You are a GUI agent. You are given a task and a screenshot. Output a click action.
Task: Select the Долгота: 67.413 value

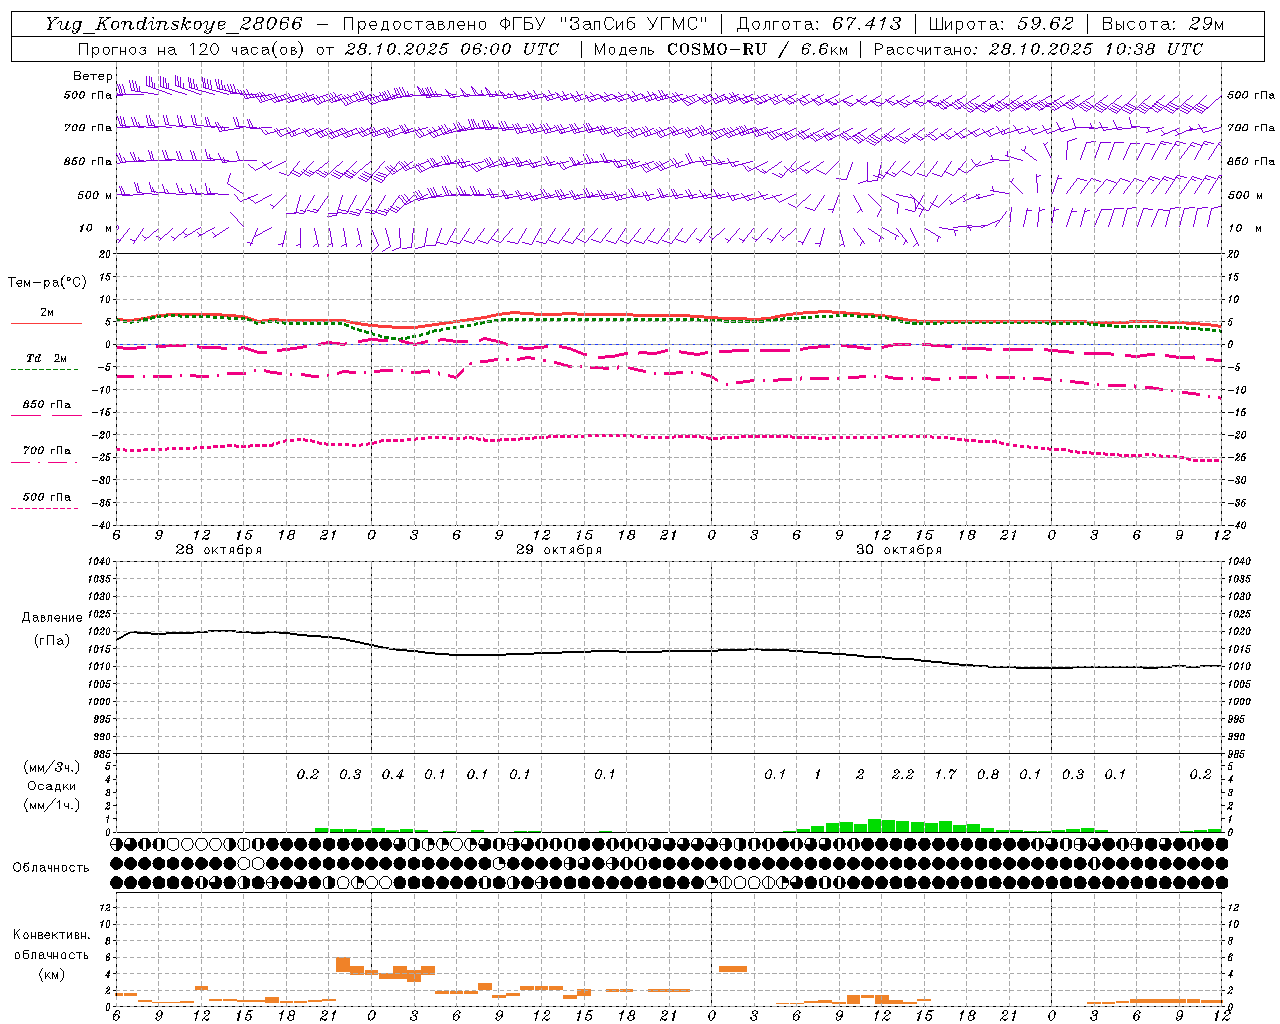[x=819, y=24]
